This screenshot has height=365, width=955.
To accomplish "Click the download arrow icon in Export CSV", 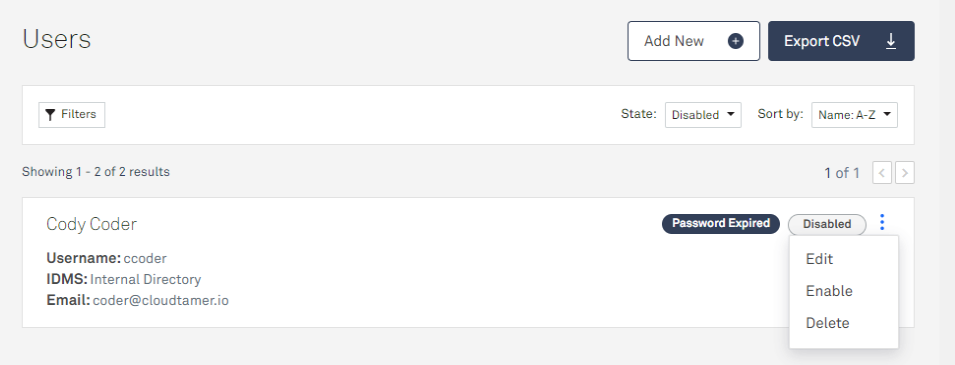I will pyautogui.click(x=890, y=41).
